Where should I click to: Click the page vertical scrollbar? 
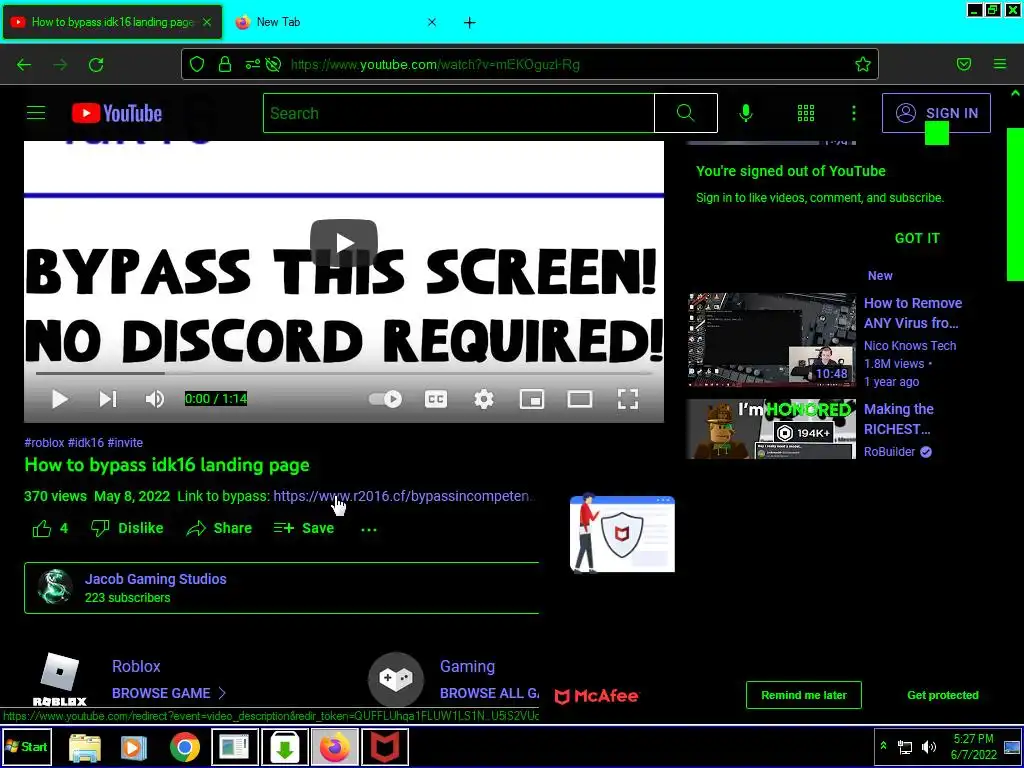1015,204
